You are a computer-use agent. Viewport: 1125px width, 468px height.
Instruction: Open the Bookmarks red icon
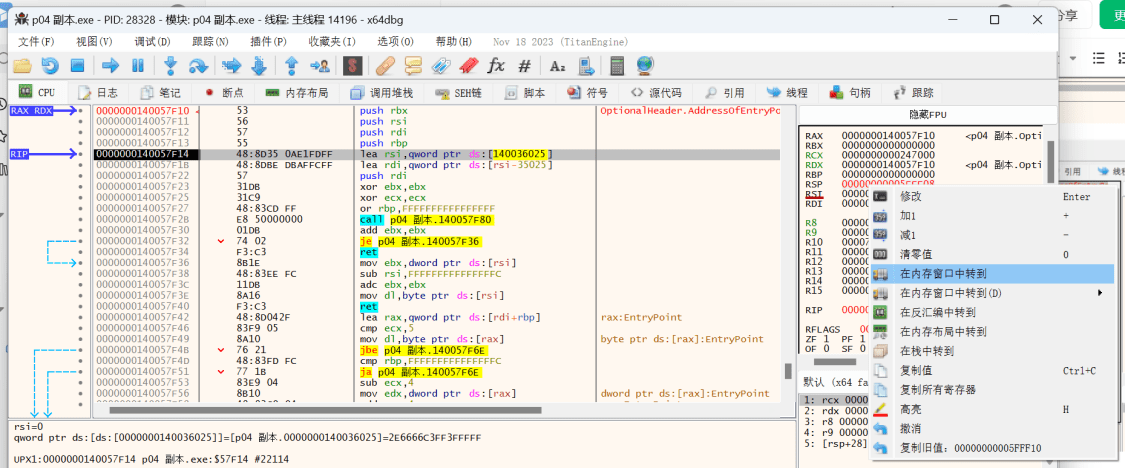click(468, 66)
